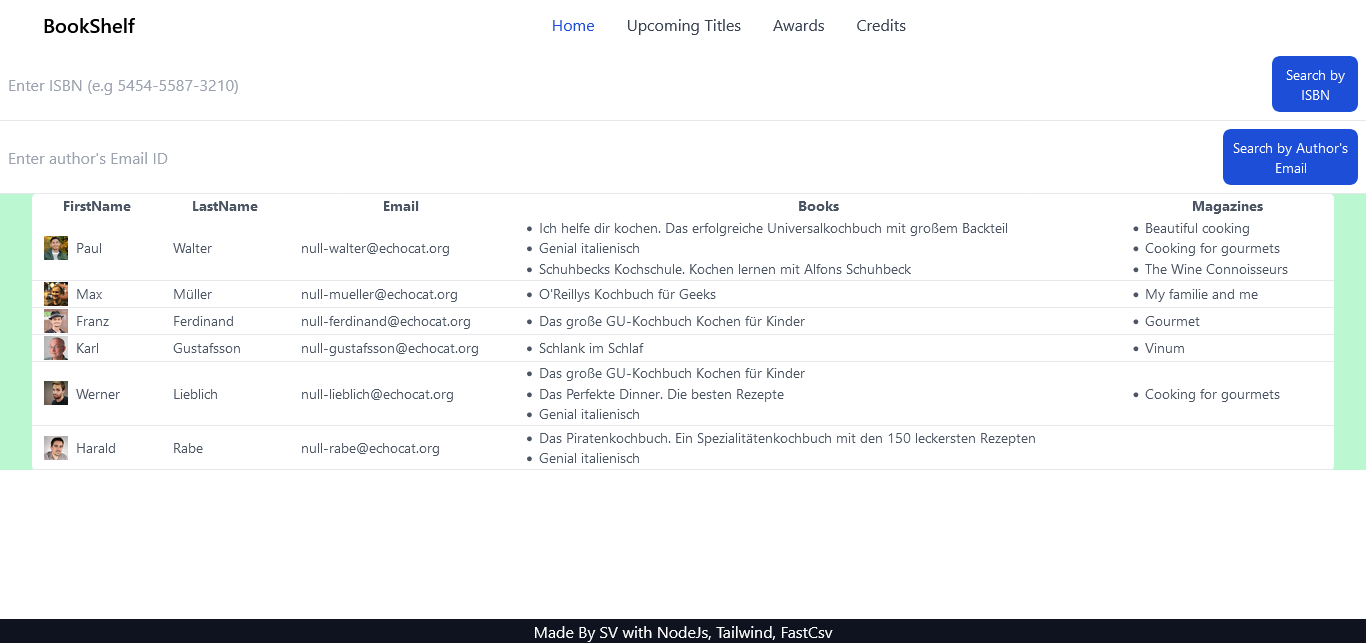
Task: Click 'Das Perfekte Dinner' book entry
Action: point(661,394)
